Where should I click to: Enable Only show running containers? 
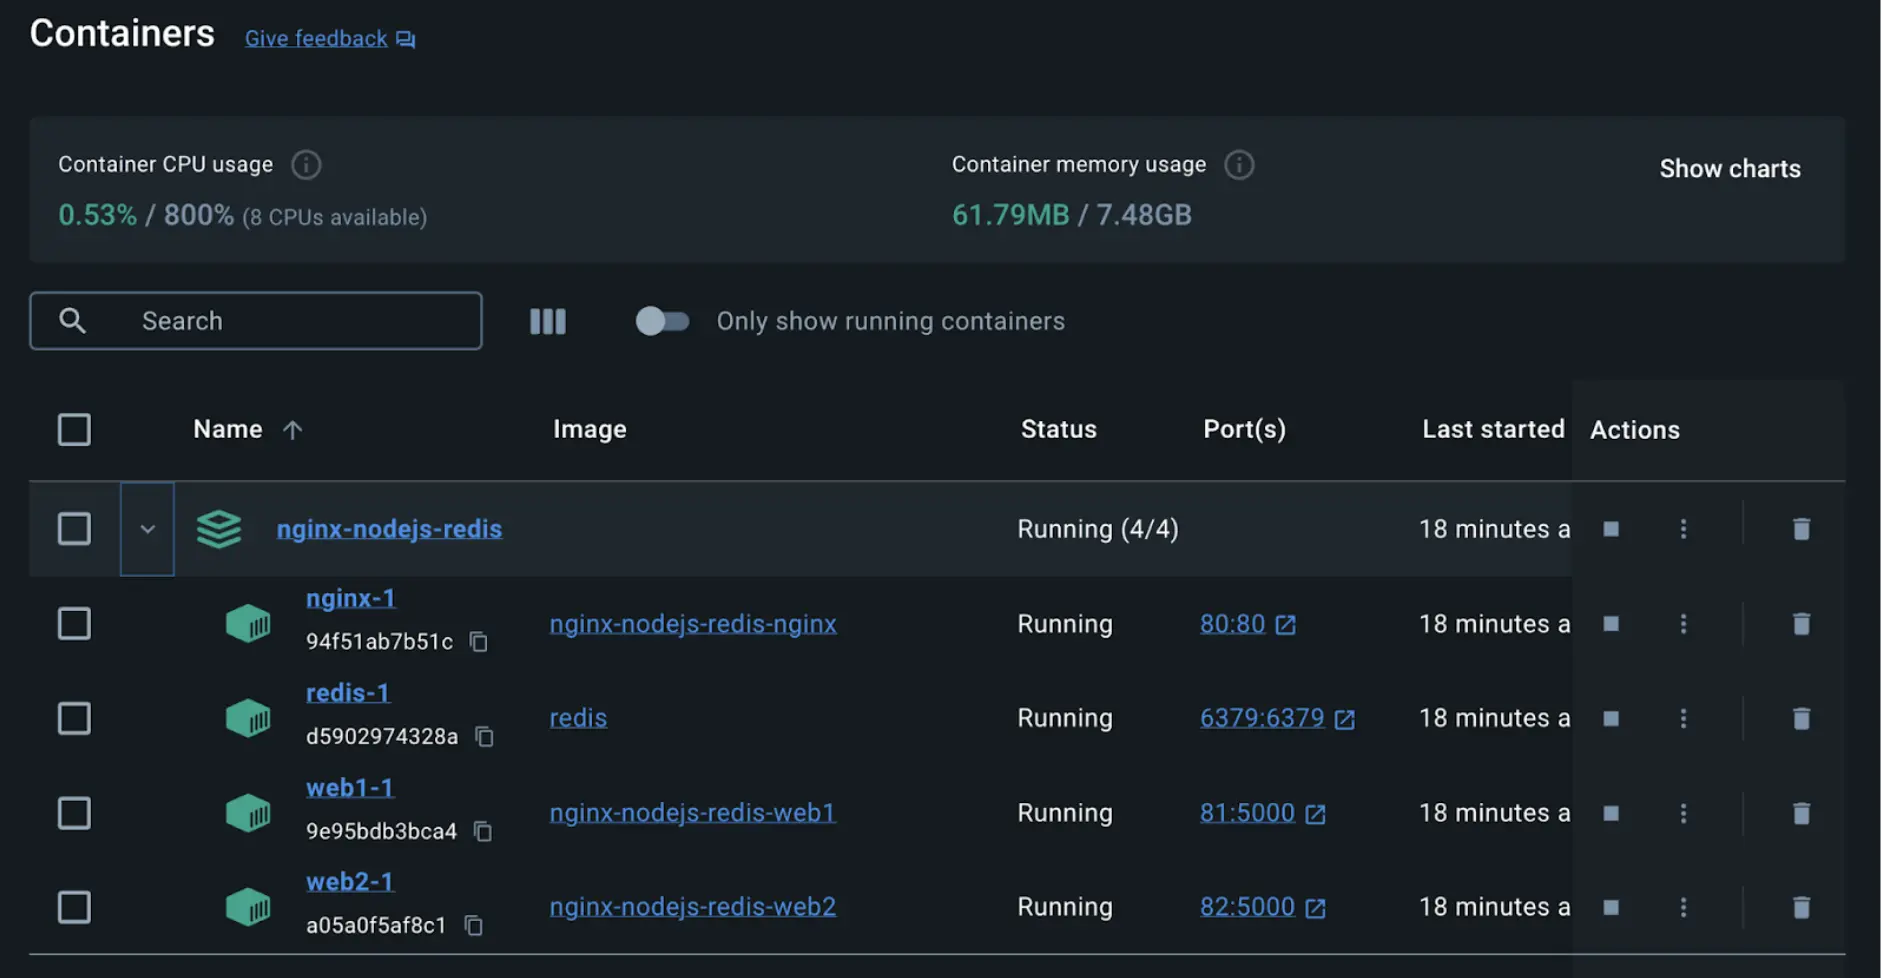[662, 321]
